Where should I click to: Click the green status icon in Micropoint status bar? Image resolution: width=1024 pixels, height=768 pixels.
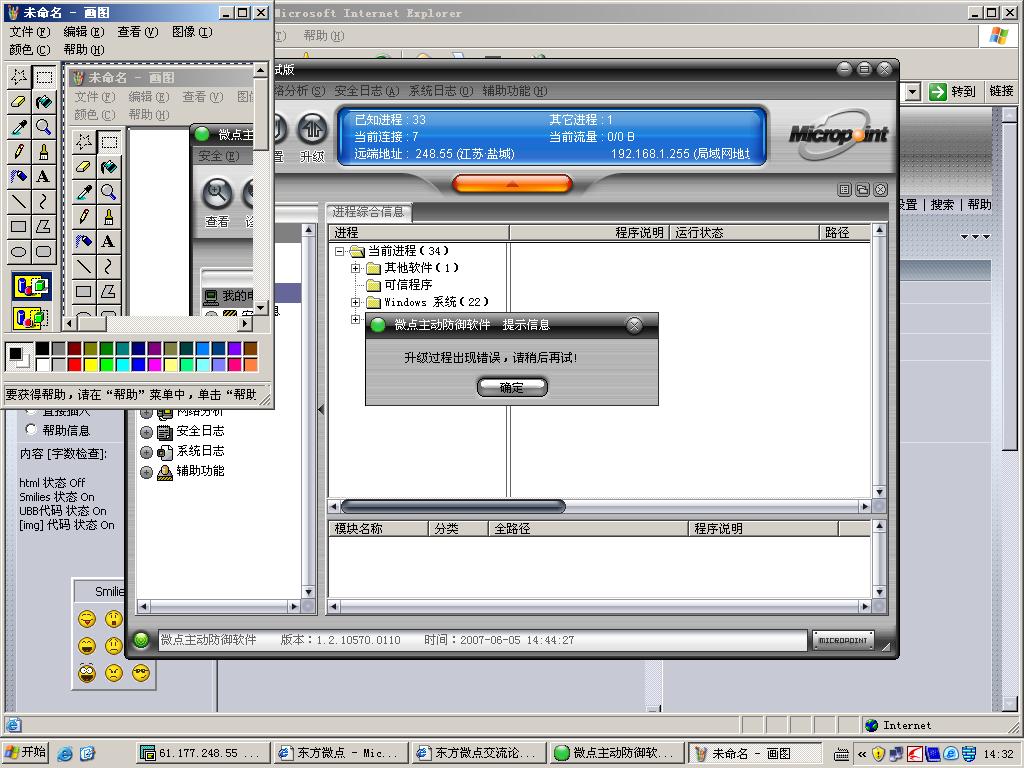[141, 640]
